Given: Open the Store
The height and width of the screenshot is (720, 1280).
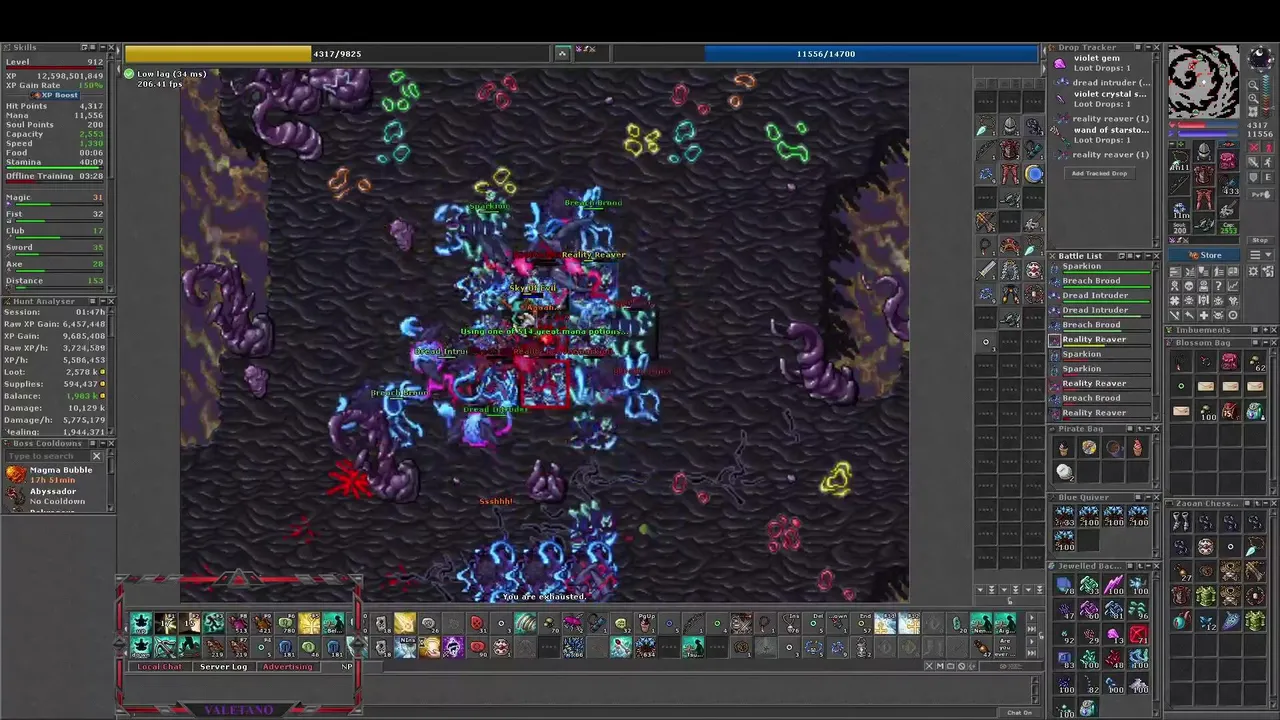Looking at the screenshot, I should 1204,255.
